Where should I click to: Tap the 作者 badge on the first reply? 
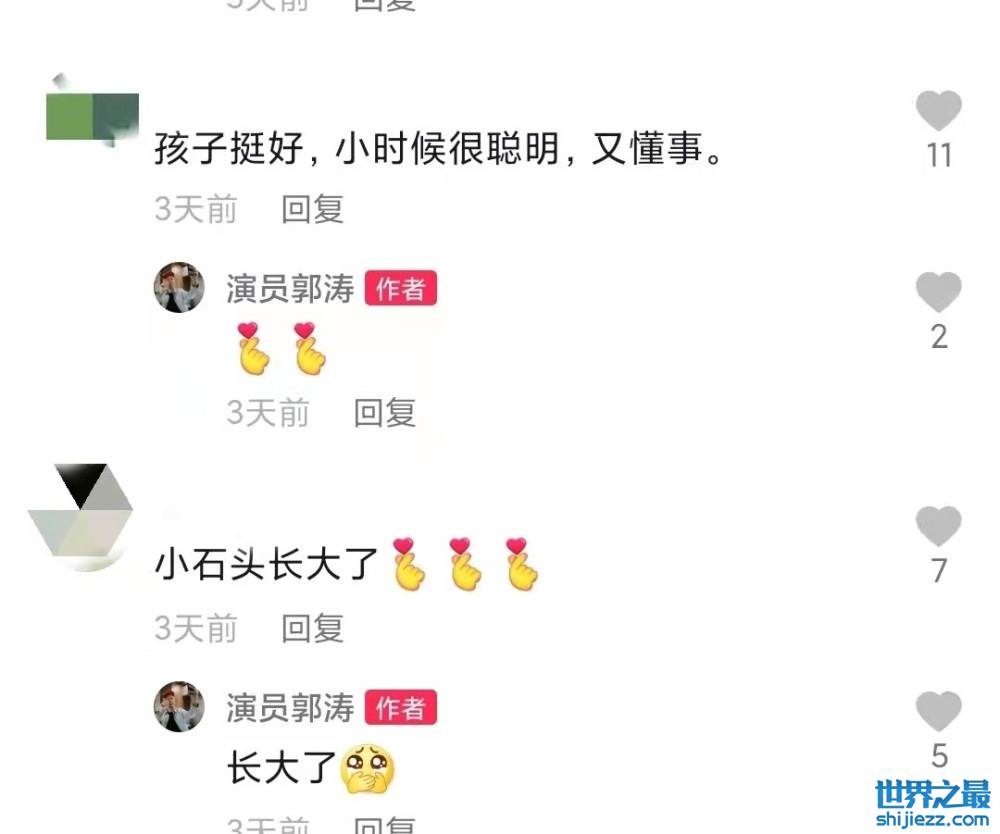tap(401, 288)
